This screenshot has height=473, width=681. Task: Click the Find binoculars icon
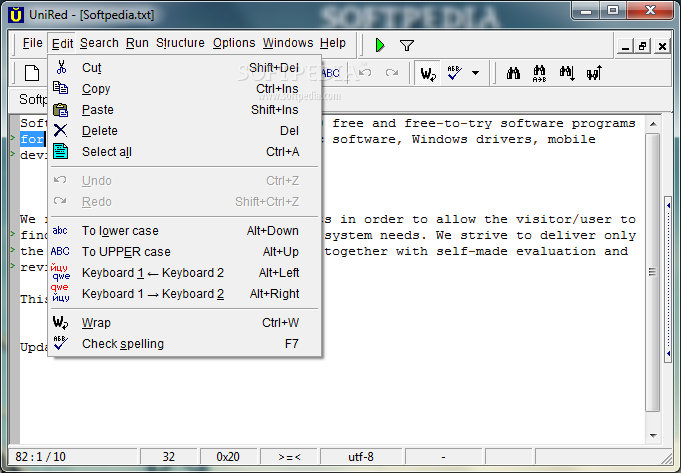[513, 73]
